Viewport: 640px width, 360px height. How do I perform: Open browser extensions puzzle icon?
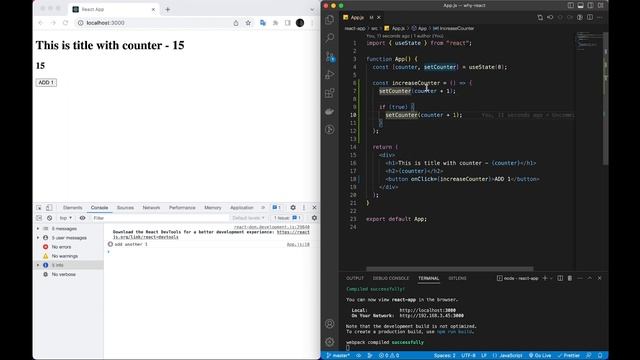276,23
